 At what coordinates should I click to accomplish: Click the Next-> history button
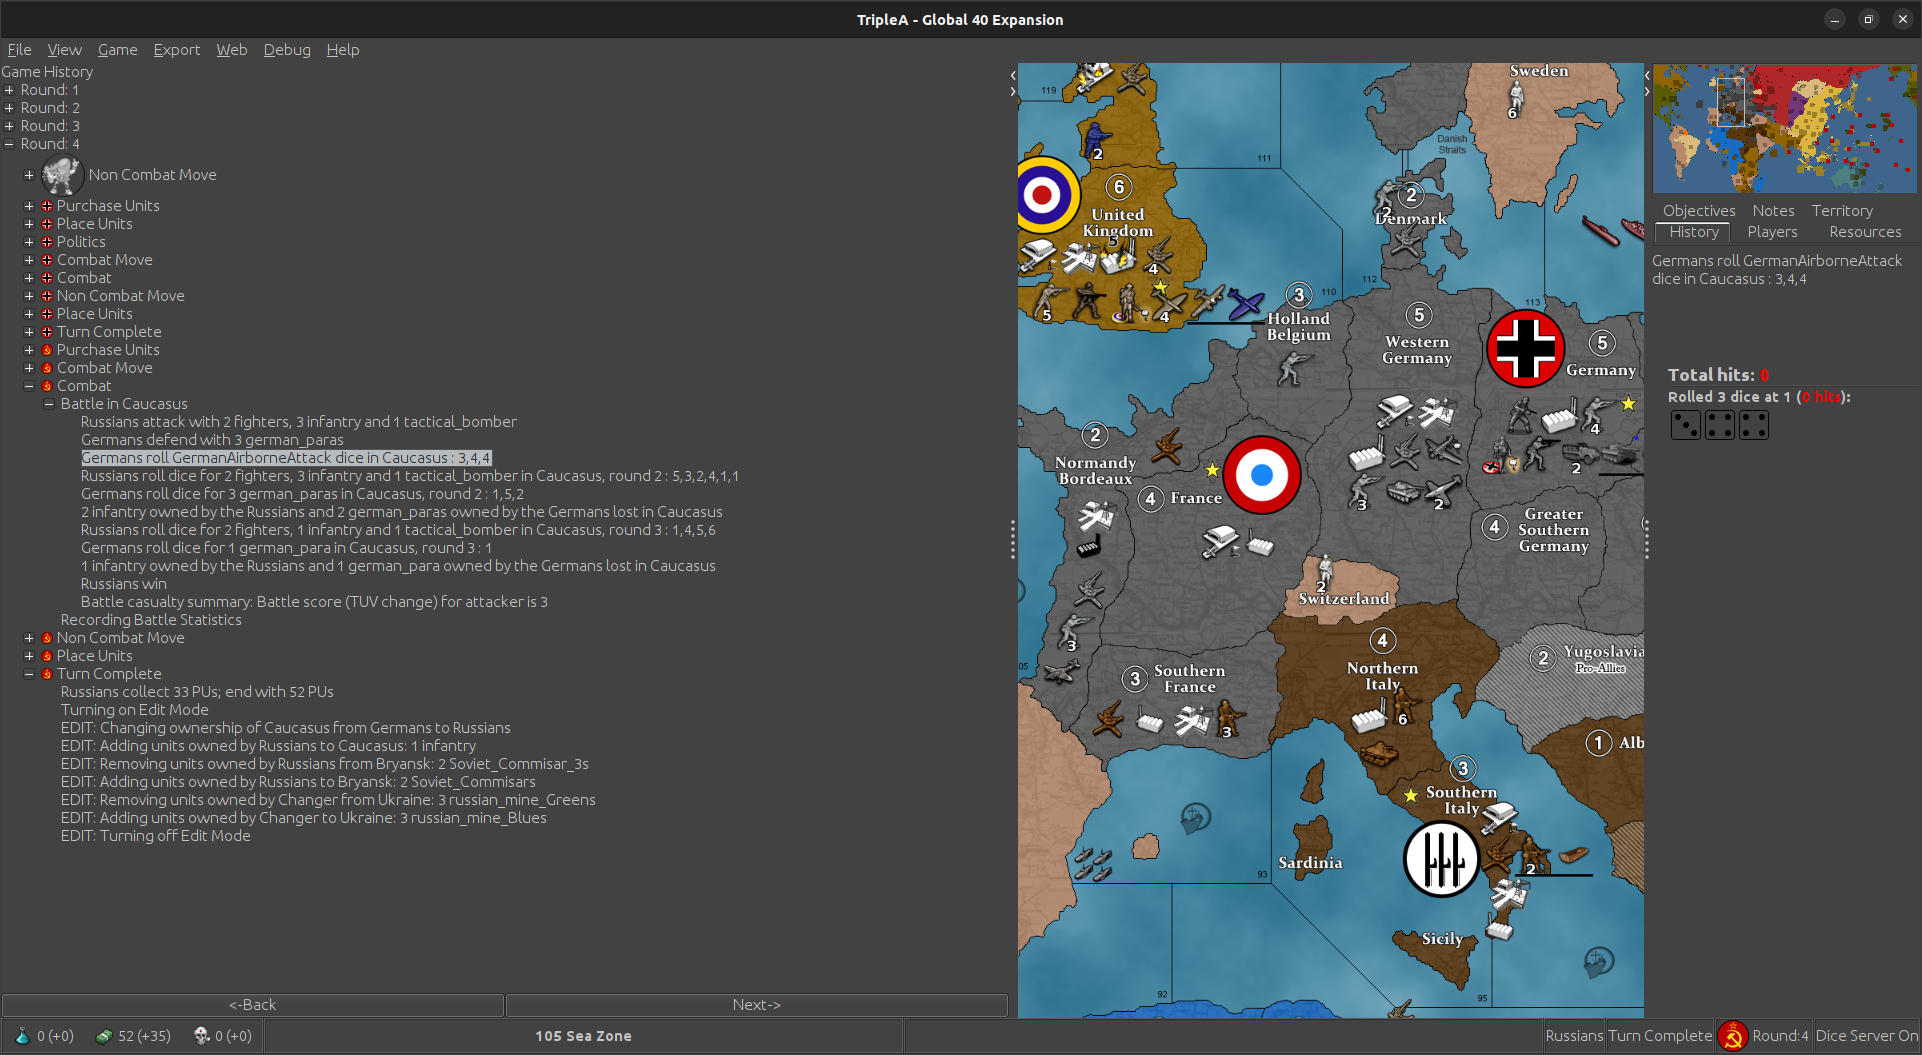point(756,1005)
